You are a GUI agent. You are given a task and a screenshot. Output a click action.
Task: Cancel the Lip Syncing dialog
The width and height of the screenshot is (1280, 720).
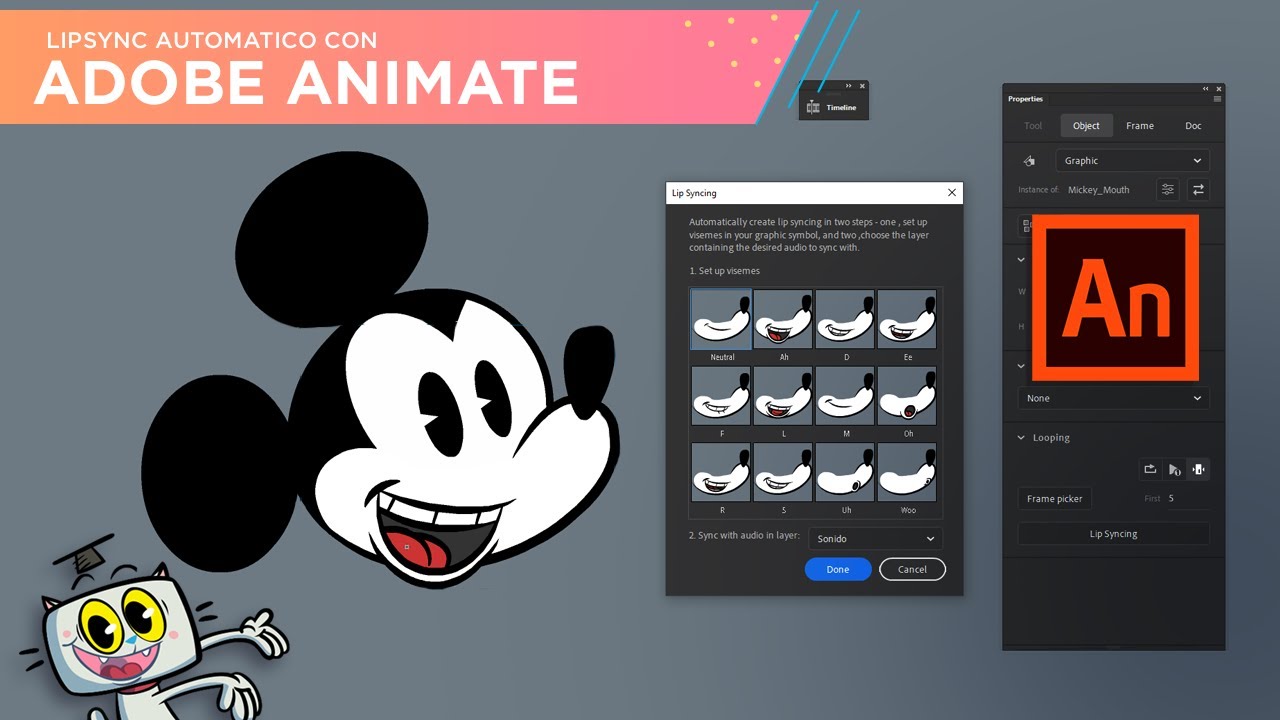pos(912,569)
